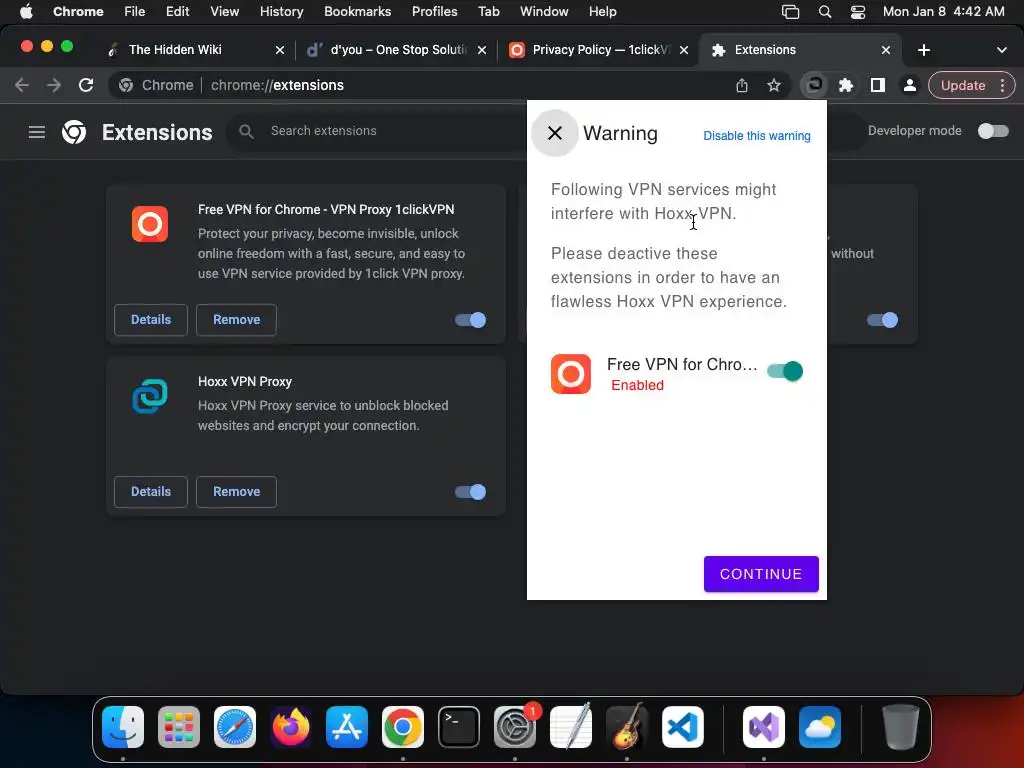Toggle off Hoxx VPN Proxy extension switch
The width and height of the screenshot is (1024, 768).
coord(470,492)
